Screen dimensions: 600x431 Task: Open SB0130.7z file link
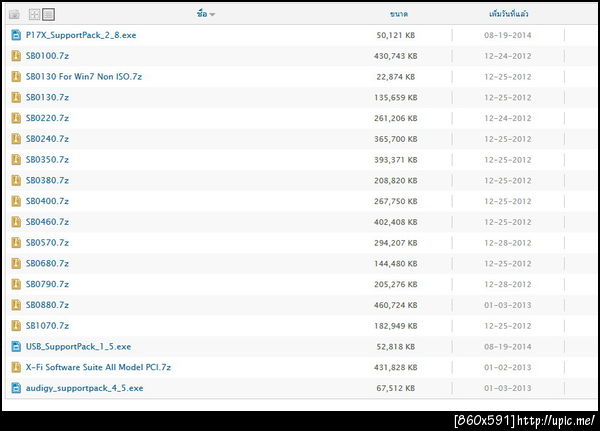[47, 97]
